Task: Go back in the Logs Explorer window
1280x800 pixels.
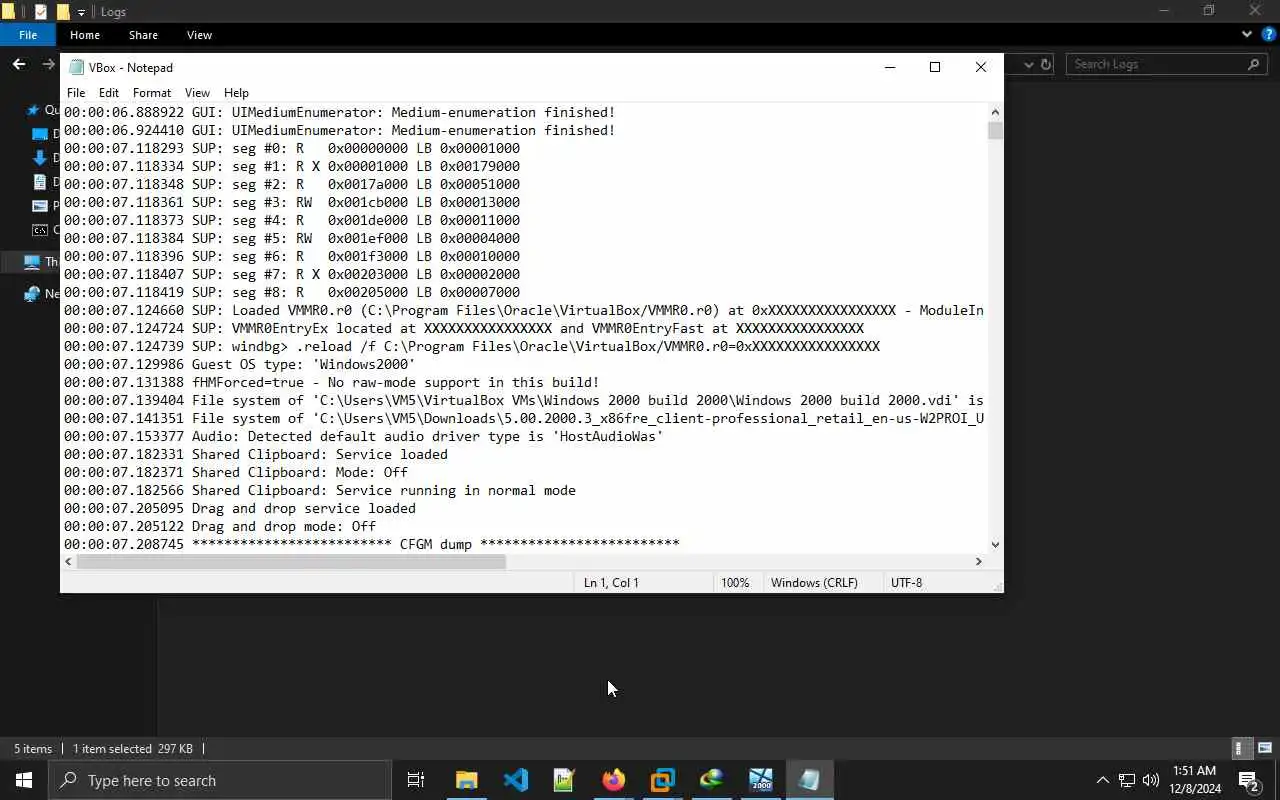Action: 19,64
